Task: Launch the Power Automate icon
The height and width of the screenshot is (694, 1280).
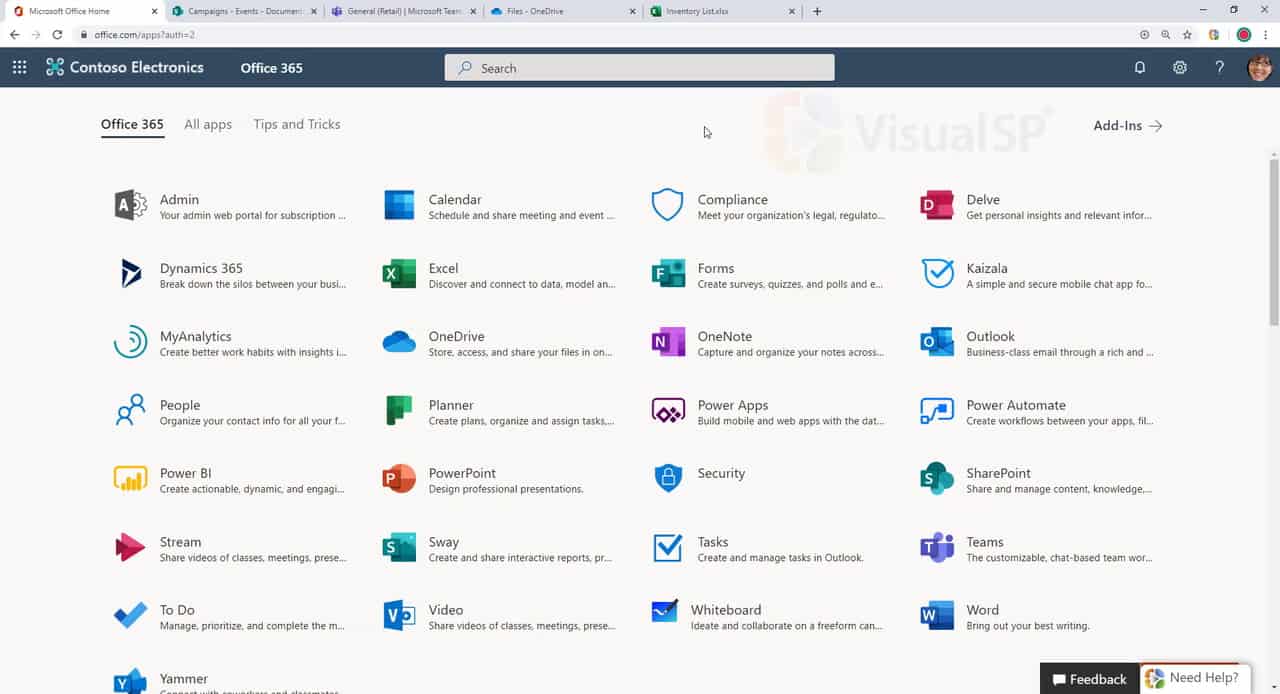Action: pos(937,410)
